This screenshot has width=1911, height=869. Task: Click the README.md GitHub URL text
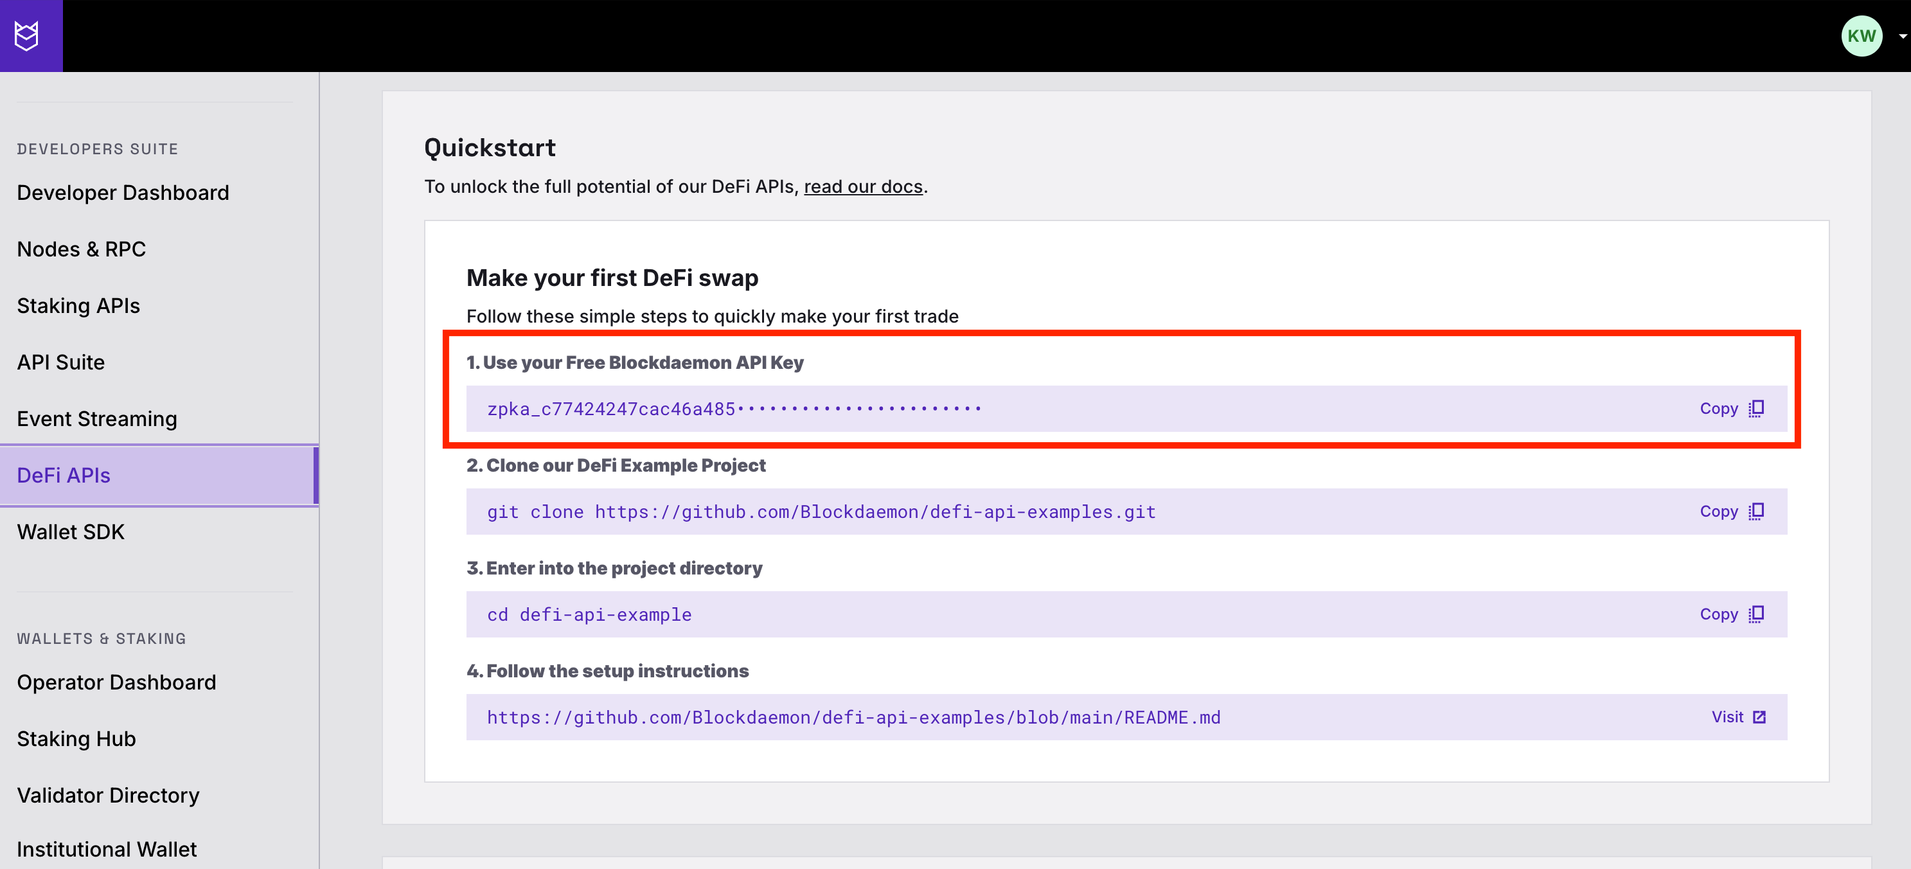point(854,717)
